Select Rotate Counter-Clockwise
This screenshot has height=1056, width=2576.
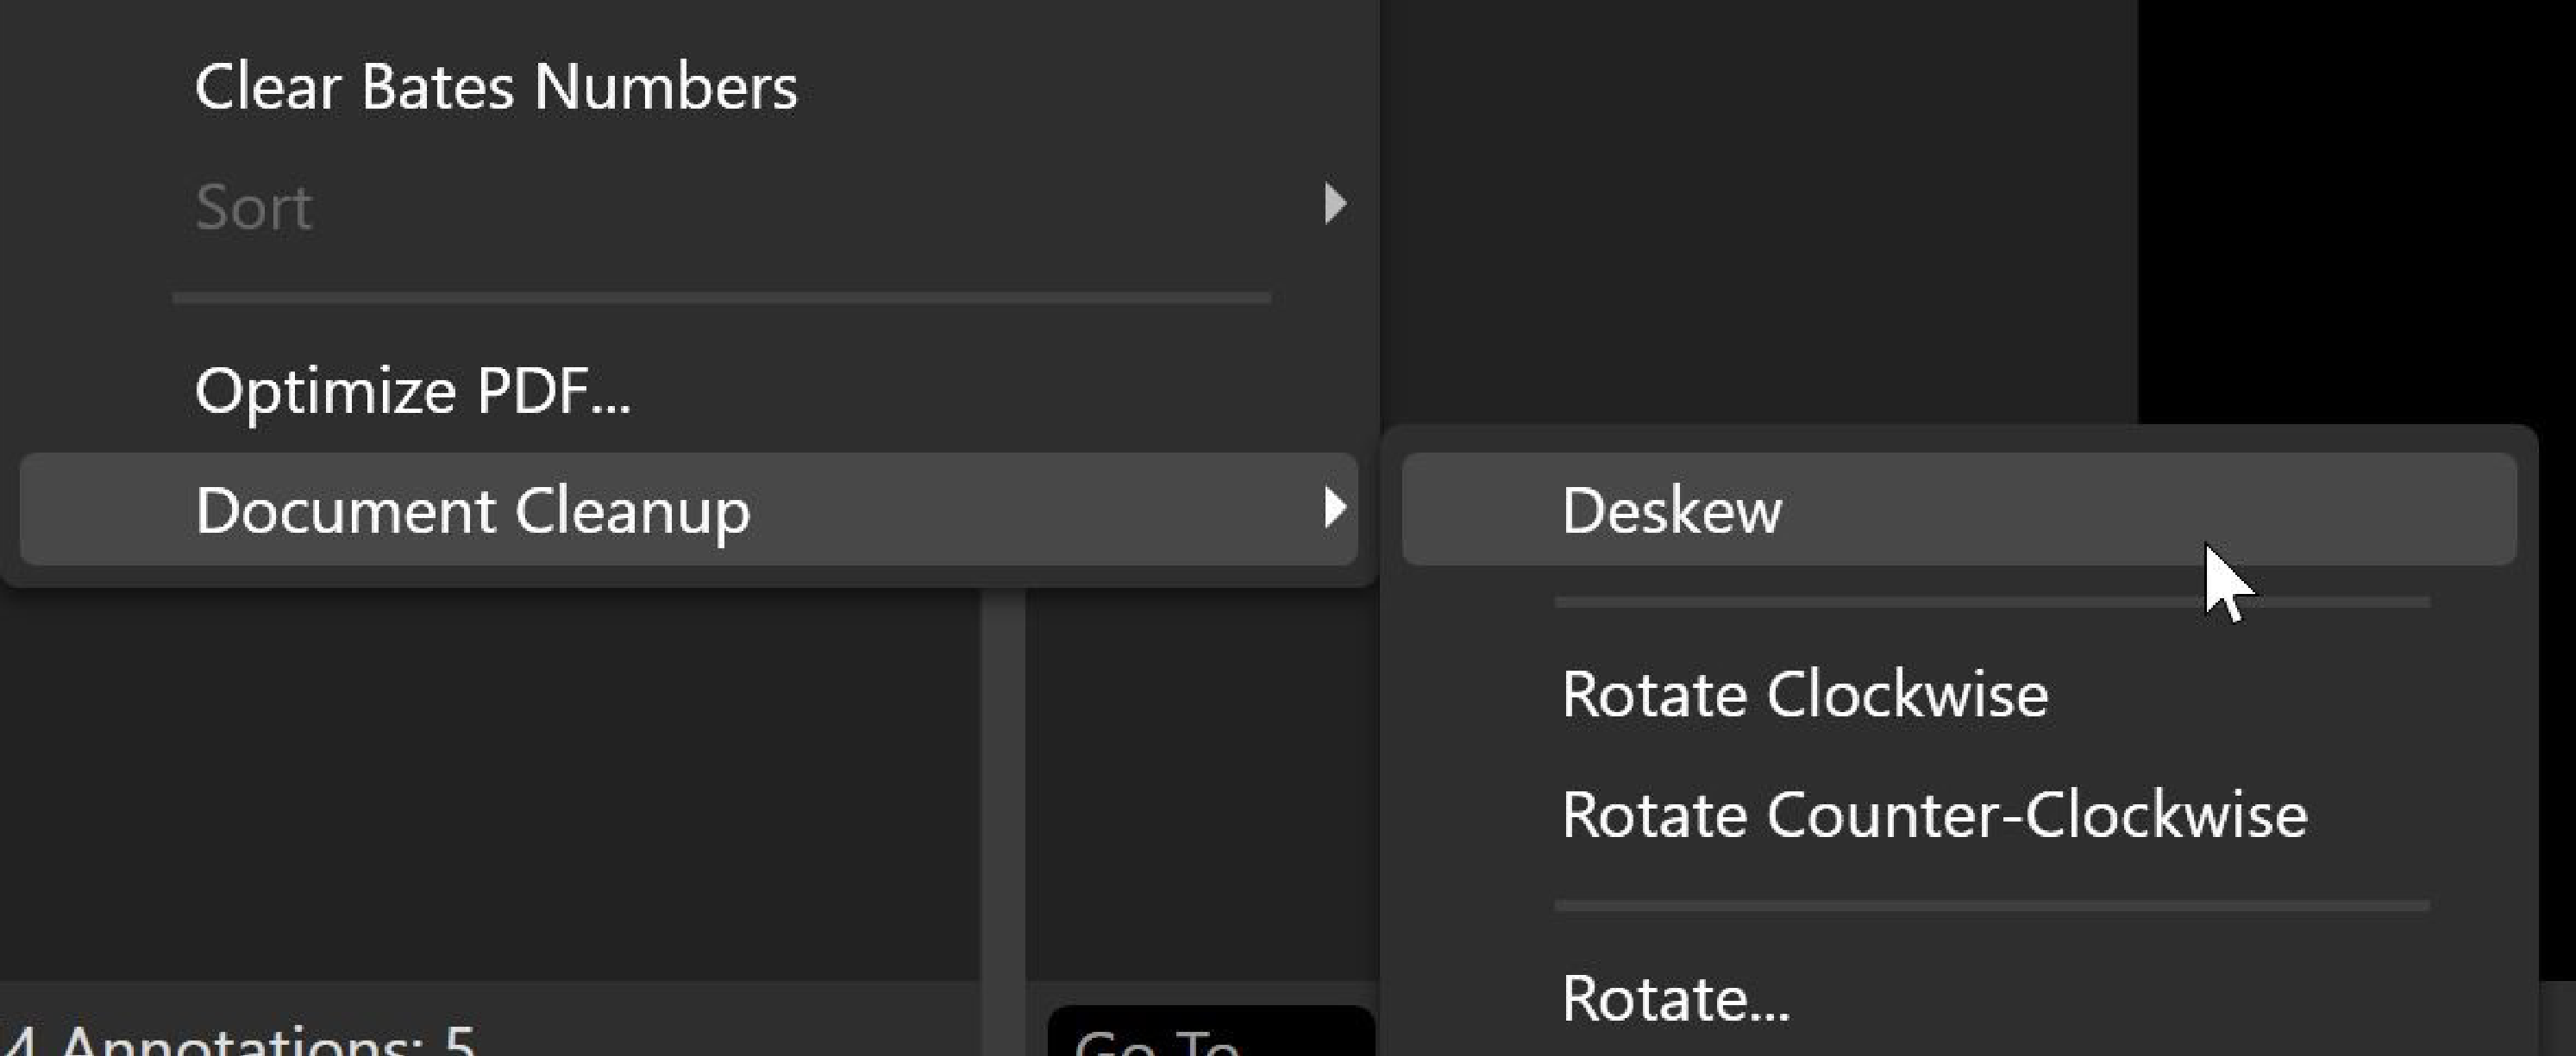tap(1934, 814)
